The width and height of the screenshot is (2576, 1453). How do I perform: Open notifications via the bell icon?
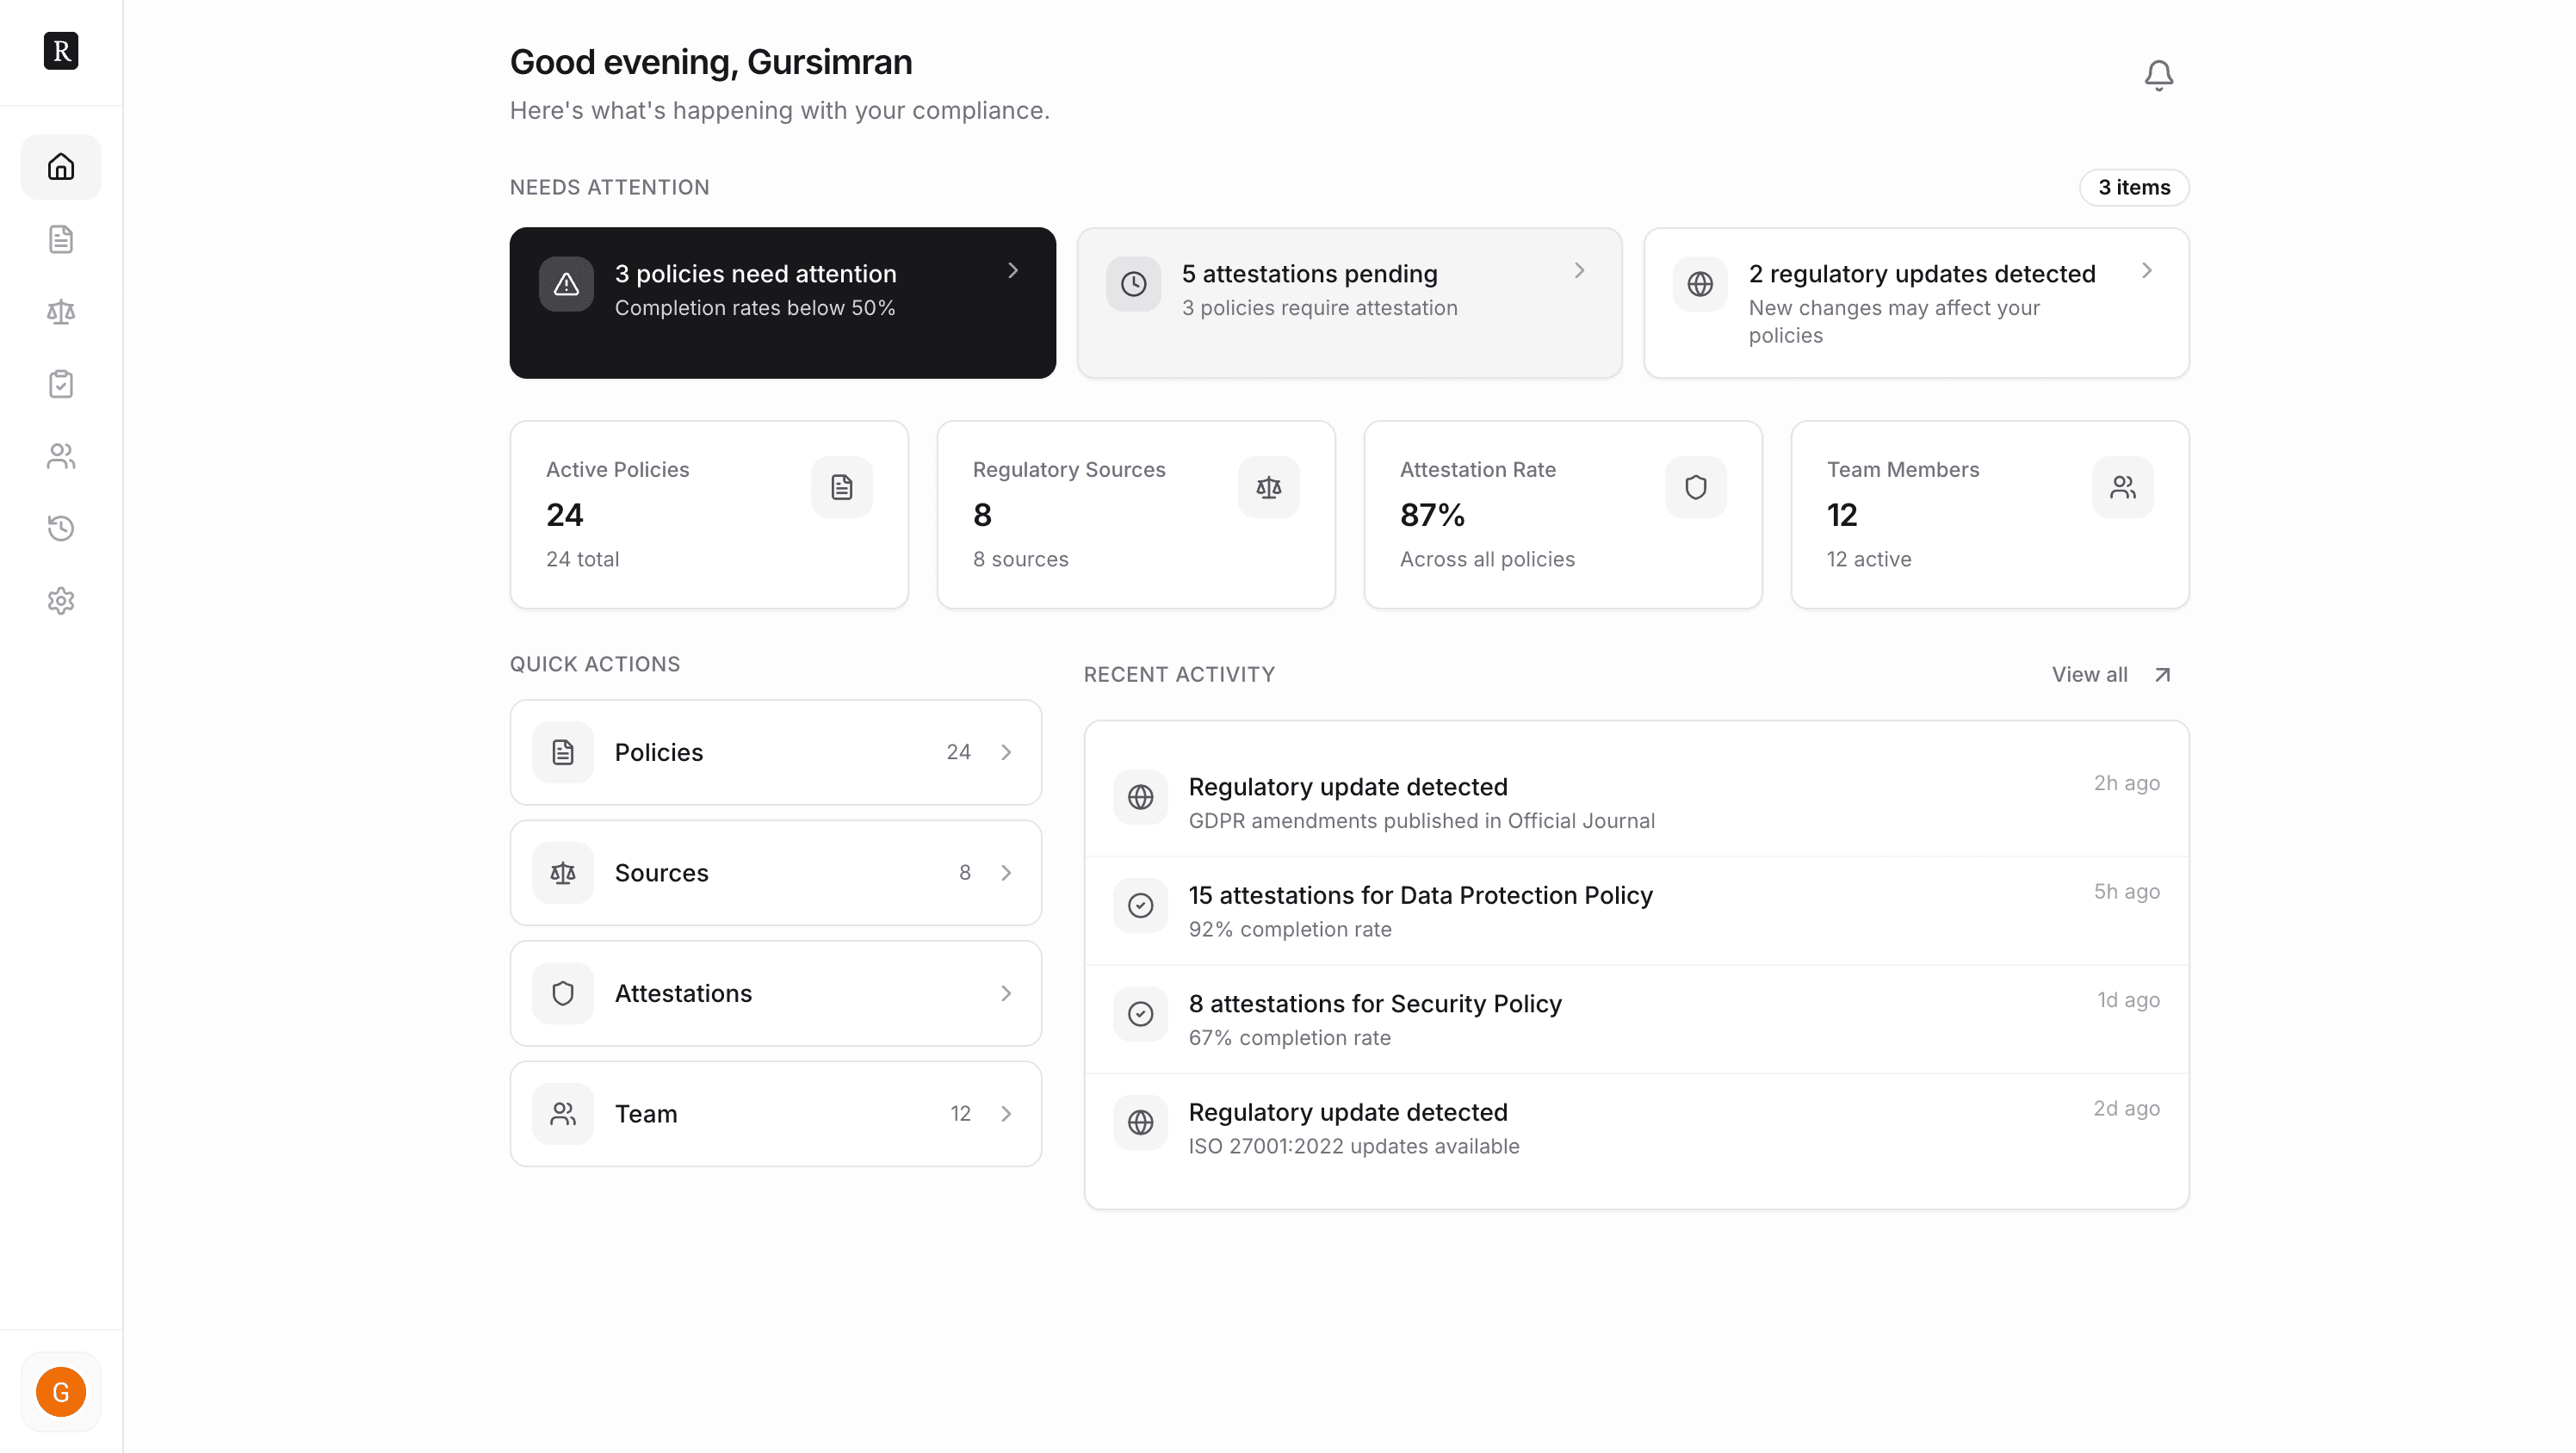point(2158,74)
